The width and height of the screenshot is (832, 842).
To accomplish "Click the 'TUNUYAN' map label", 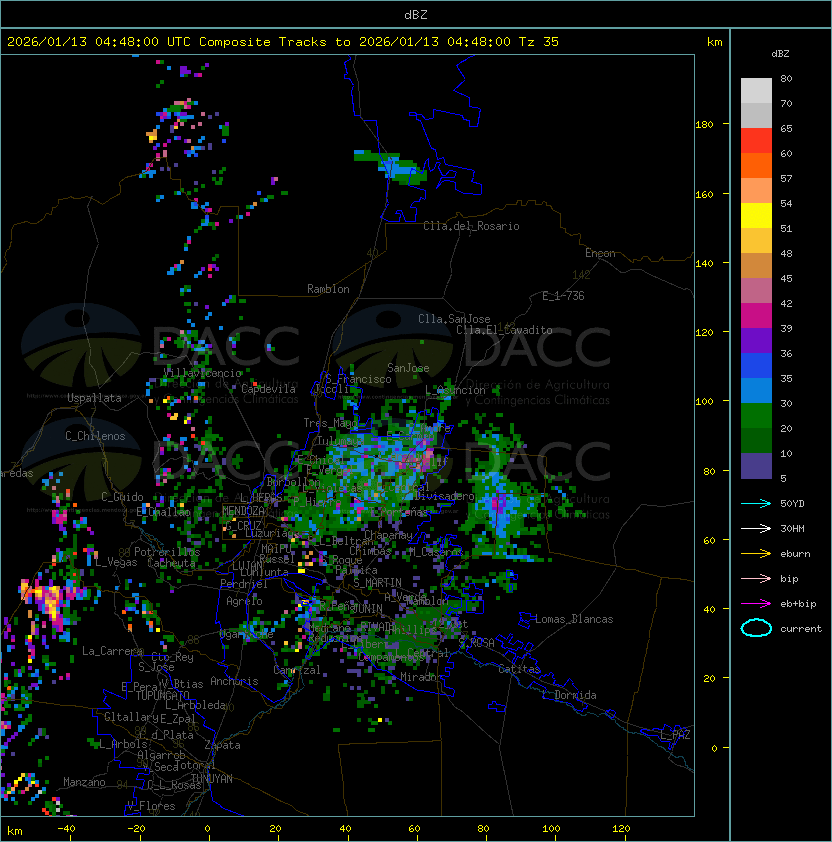I will [212, 779].
